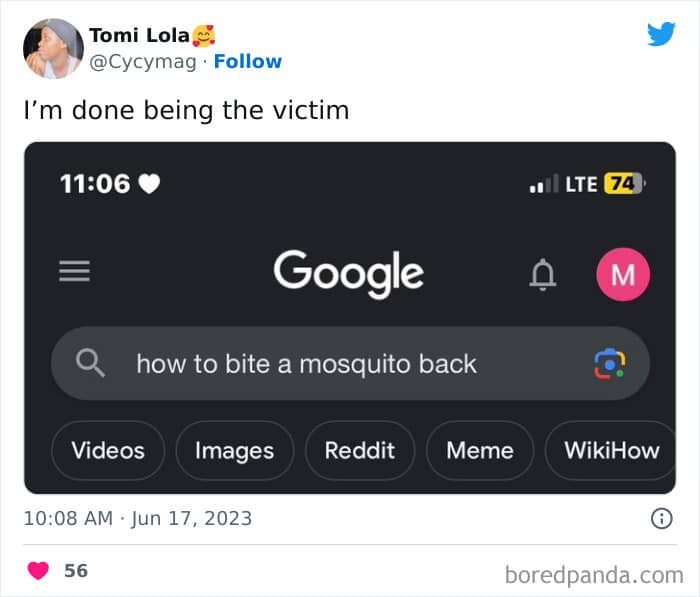Image resolution: width=700 pixels, height=597 pixels.
Task: Like the tweet with the heart icon
Action: [x=37, y=571]
